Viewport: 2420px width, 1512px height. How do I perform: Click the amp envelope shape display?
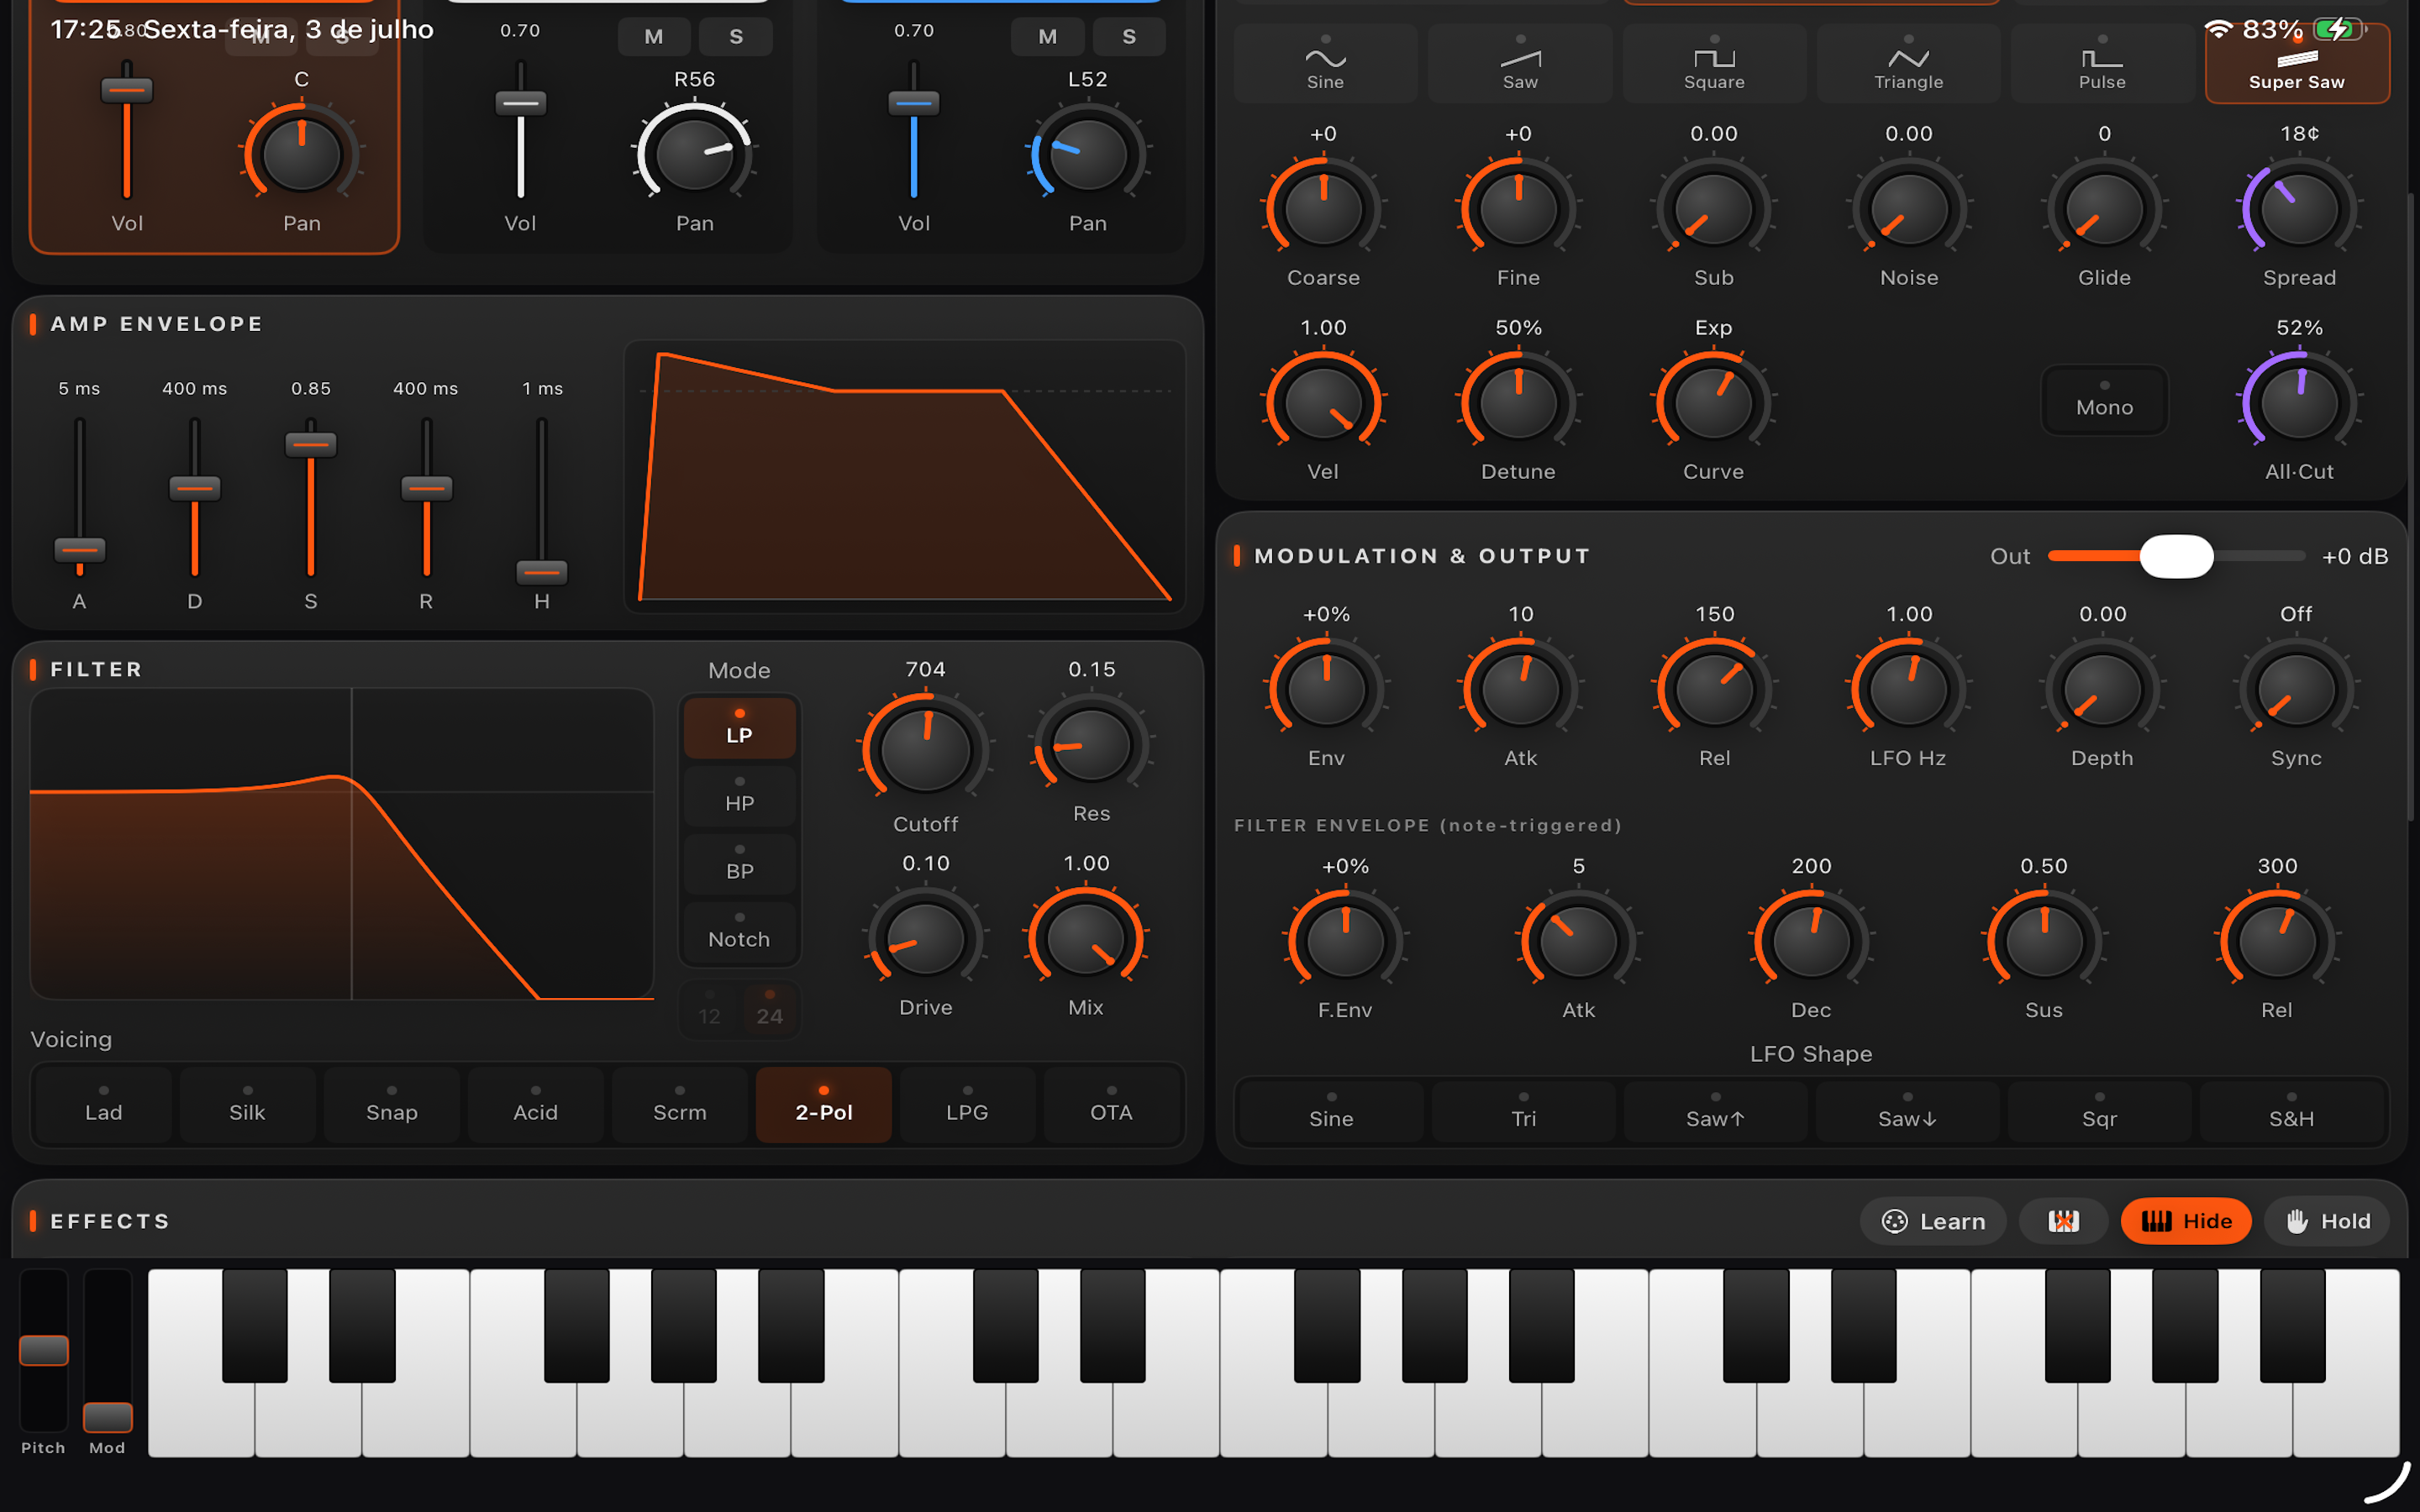coord(904,476)
